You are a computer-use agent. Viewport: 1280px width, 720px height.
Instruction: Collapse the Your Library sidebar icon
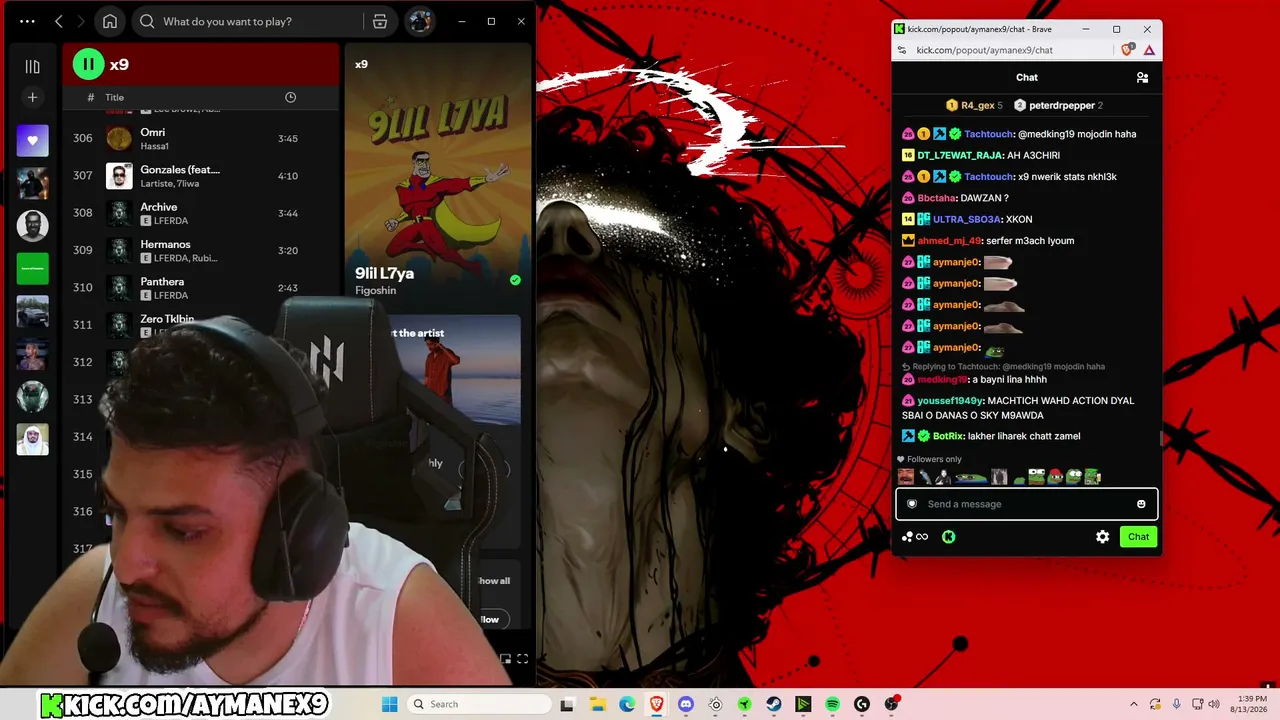(32, 66)
